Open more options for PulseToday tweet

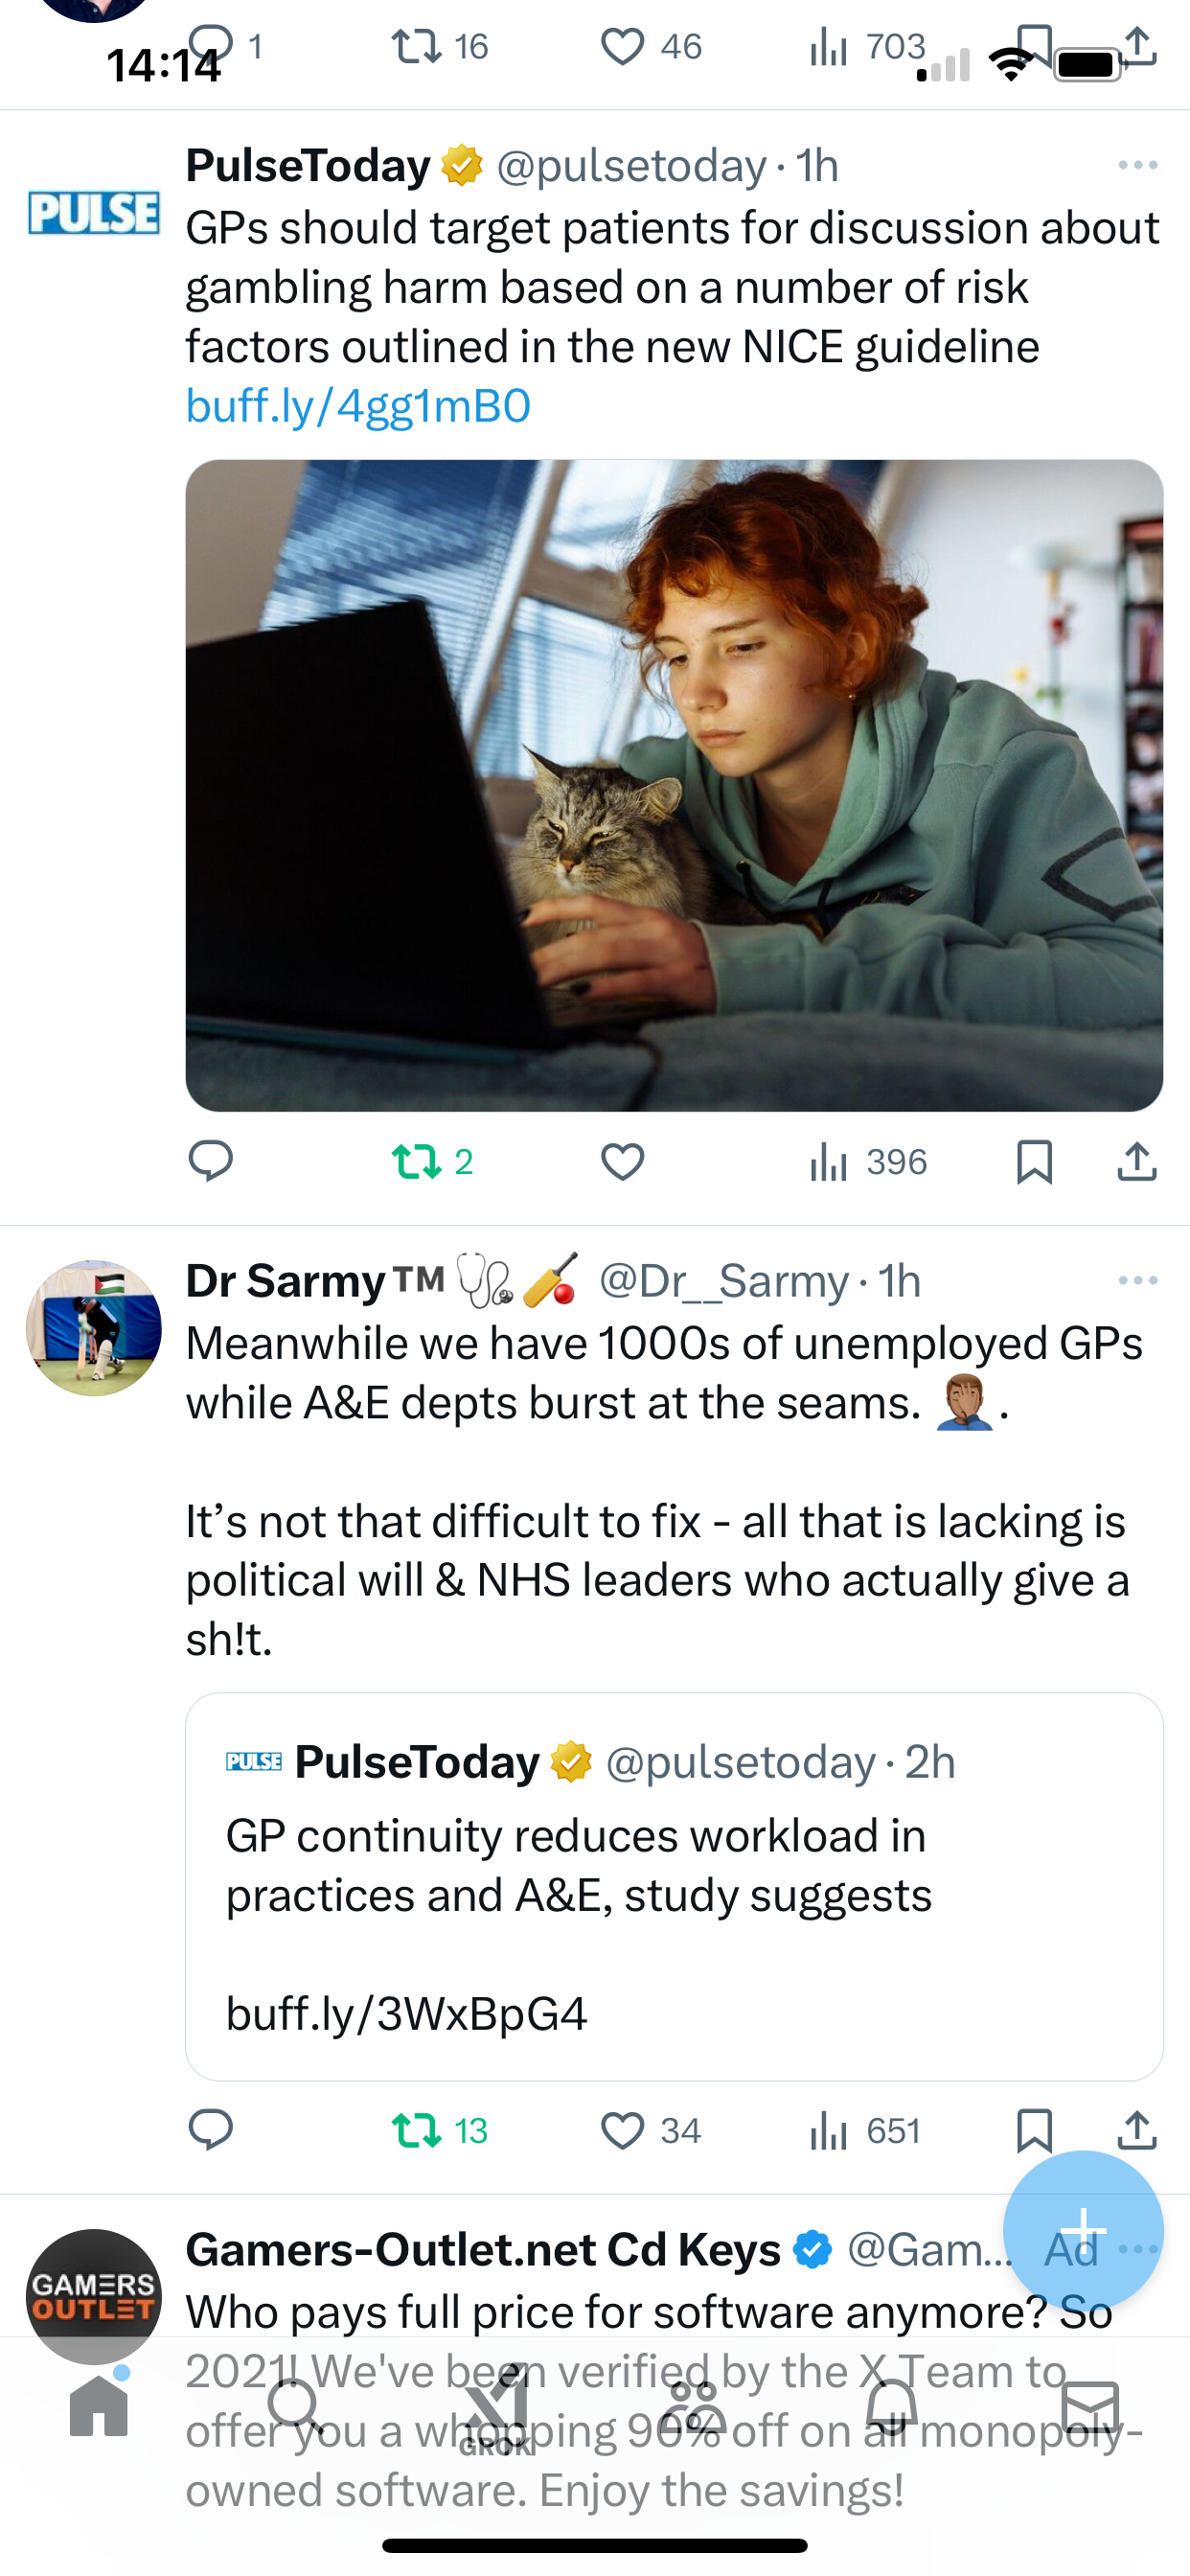pos(1138,165)
